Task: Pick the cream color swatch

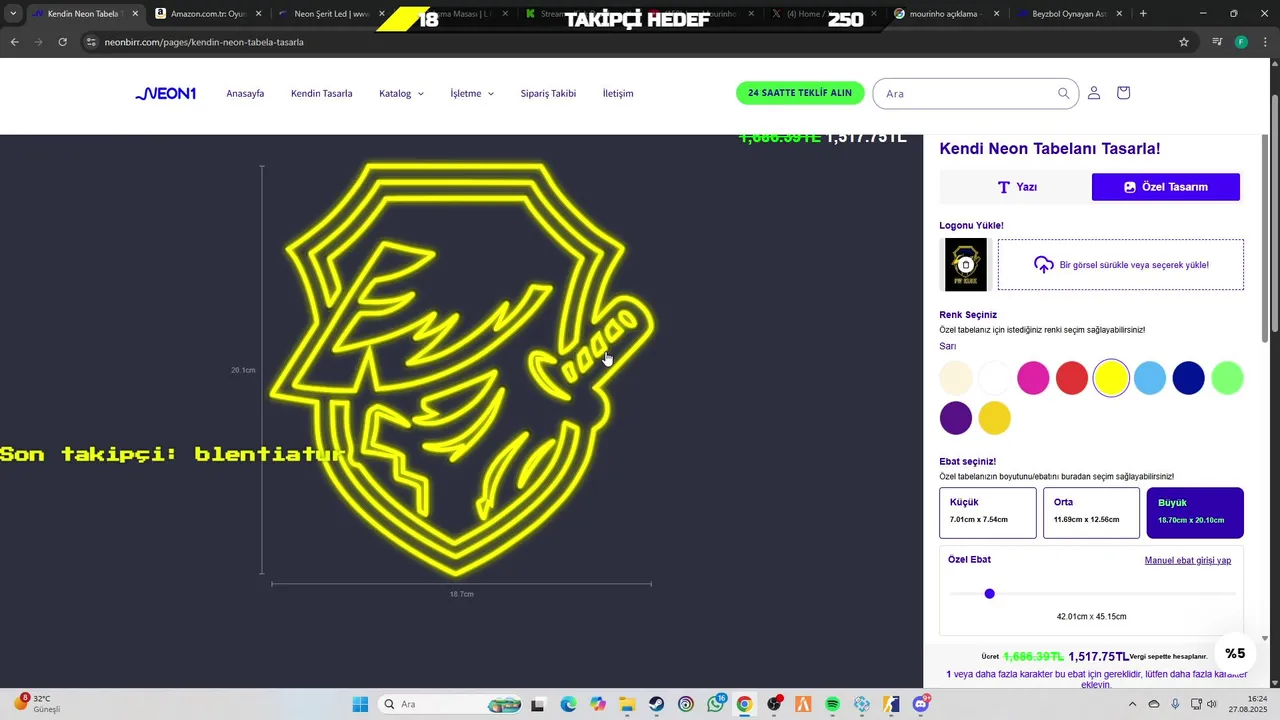Action: (x=956, y=378)
